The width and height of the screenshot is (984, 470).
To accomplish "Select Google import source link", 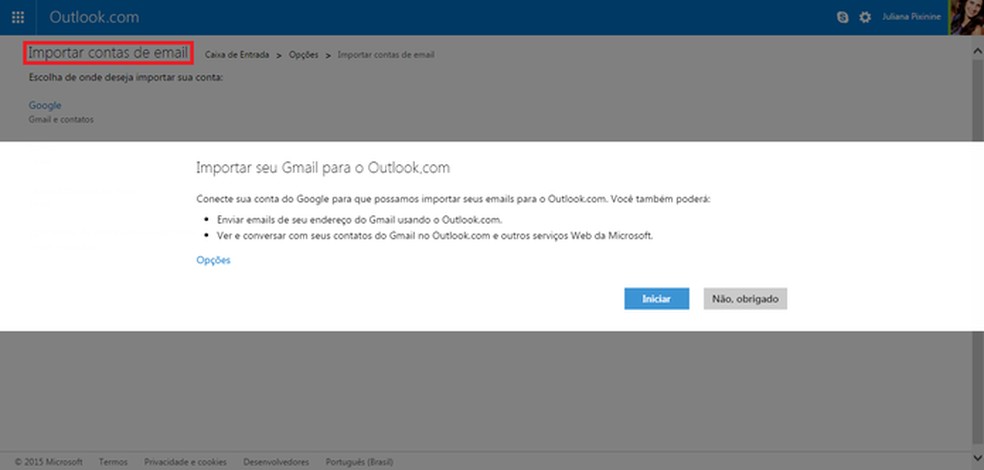I will 45,105.
